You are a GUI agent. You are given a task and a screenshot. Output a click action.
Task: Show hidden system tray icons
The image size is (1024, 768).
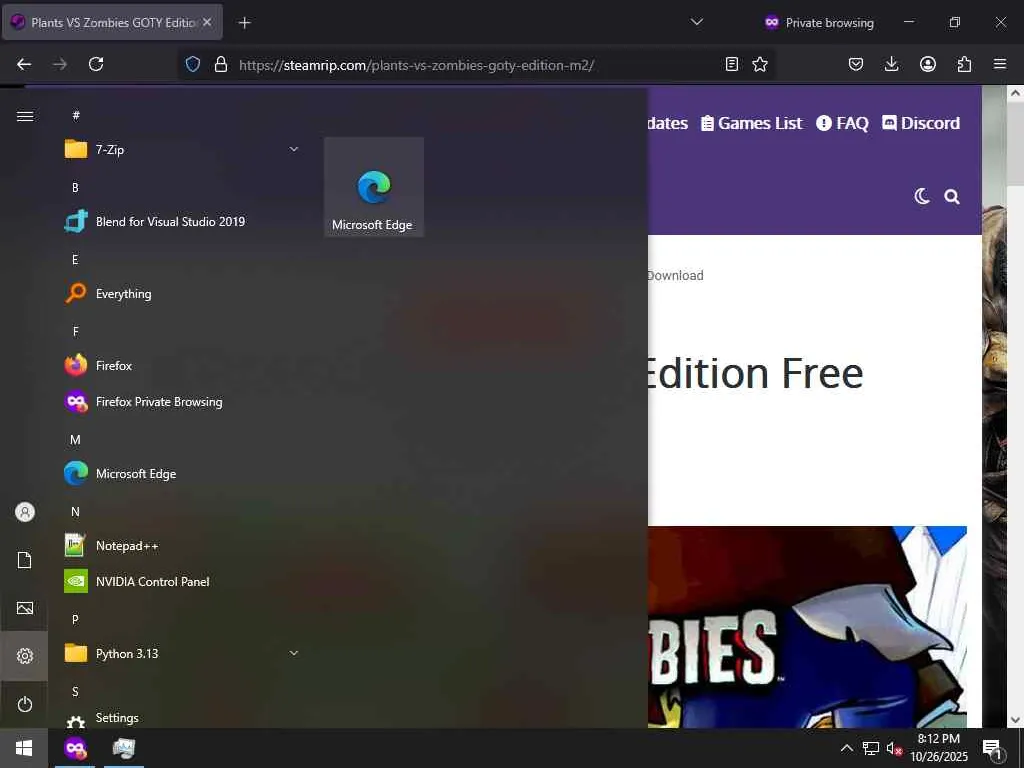click(x=846, y=748)
